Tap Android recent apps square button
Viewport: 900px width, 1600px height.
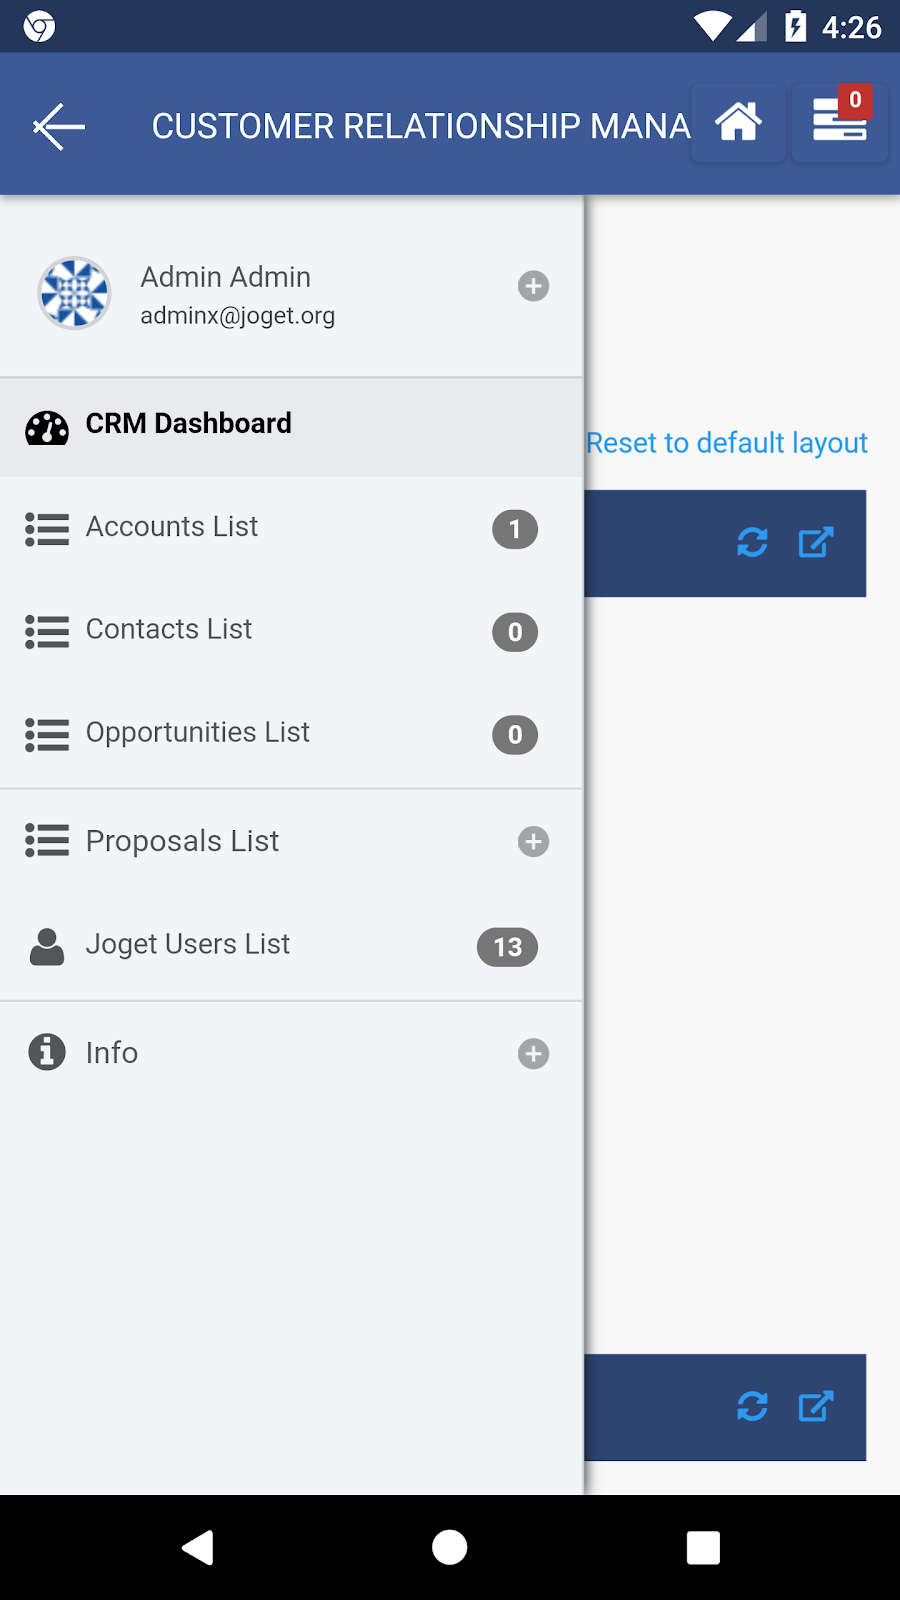(703, 1547)
